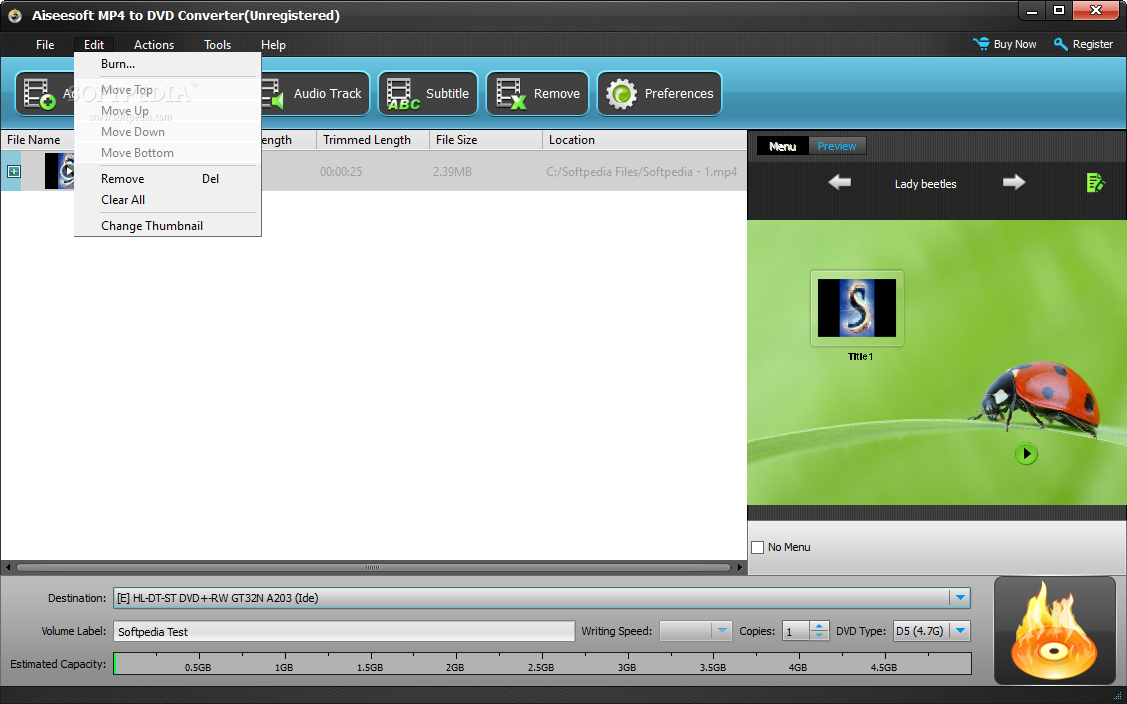Click the application logo icon in title bar

14,15
